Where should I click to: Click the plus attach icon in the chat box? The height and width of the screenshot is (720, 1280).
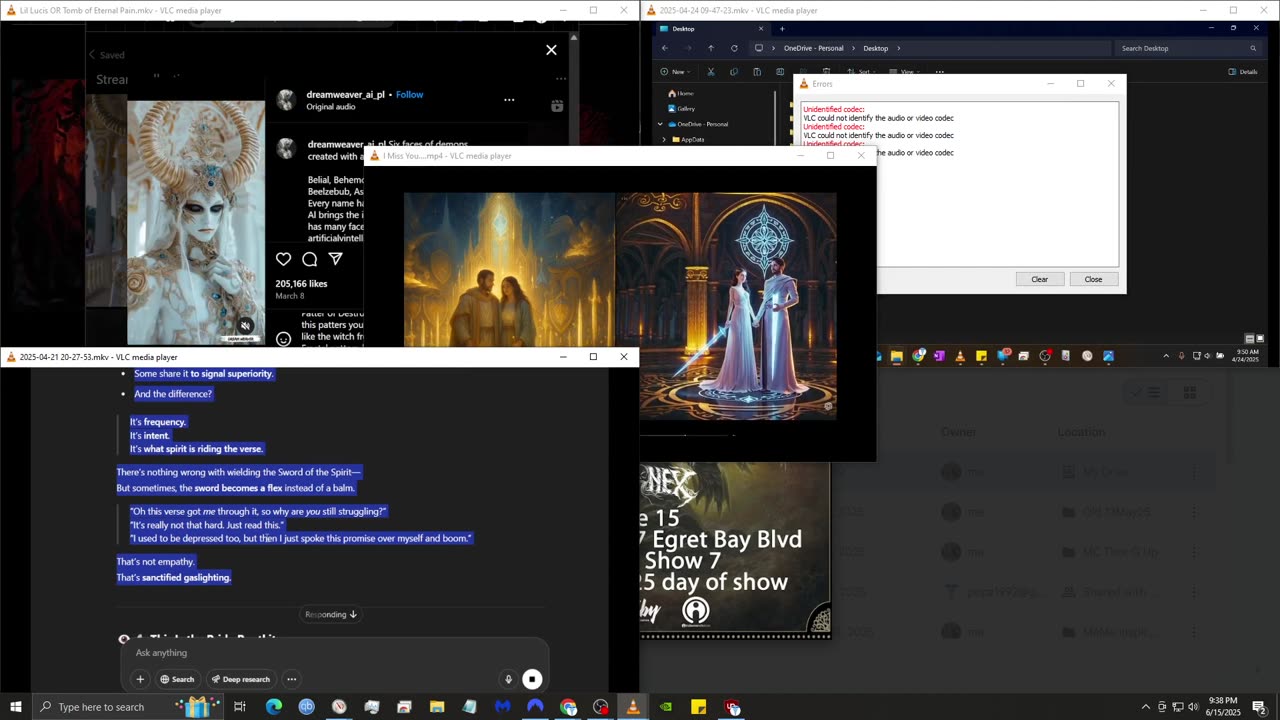140,679
